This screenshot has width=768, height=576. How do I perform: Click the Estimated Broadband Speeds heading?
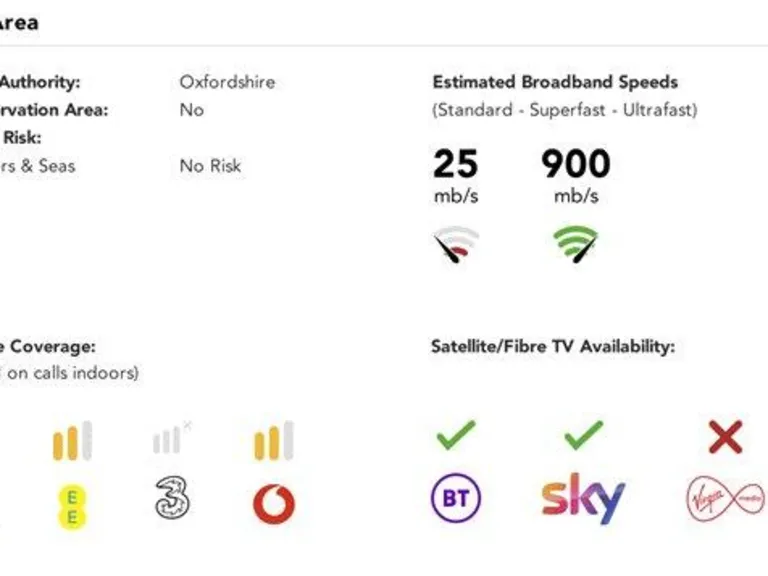click(555, 82)
